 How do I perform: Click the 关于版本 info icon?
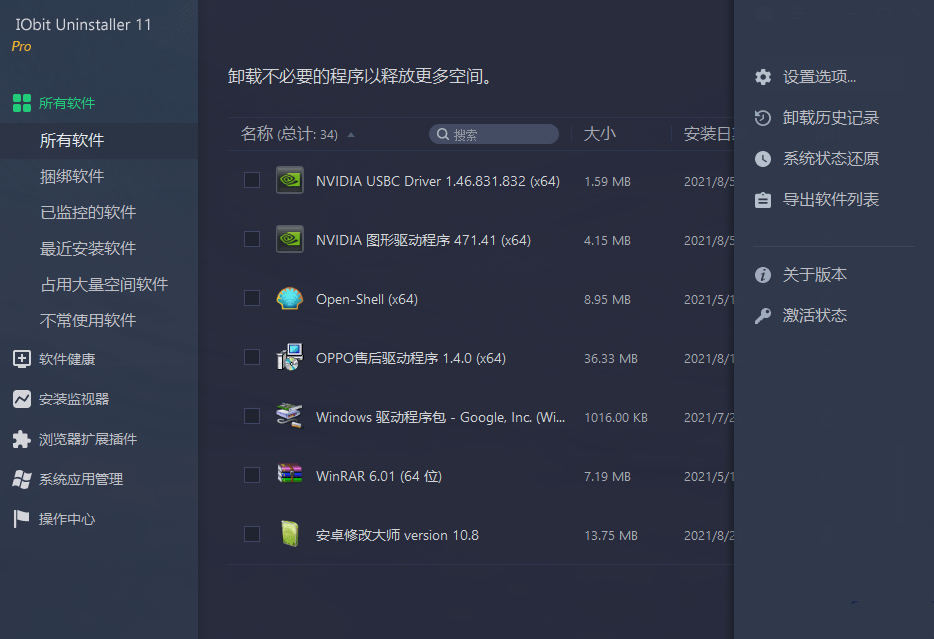763,275
